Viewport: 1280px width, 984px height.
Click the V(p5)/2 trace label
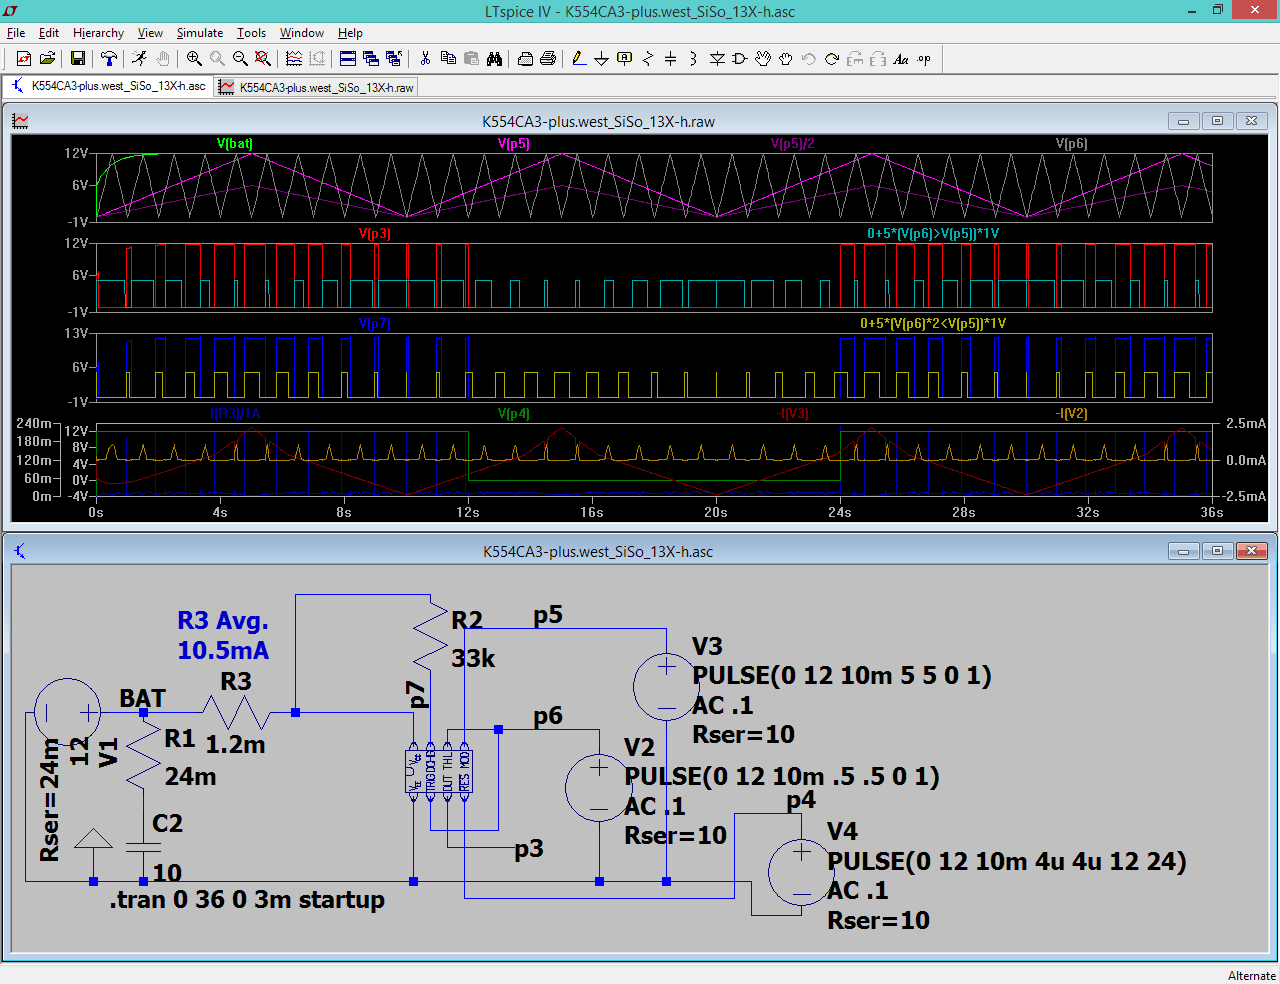pos(793,143)
